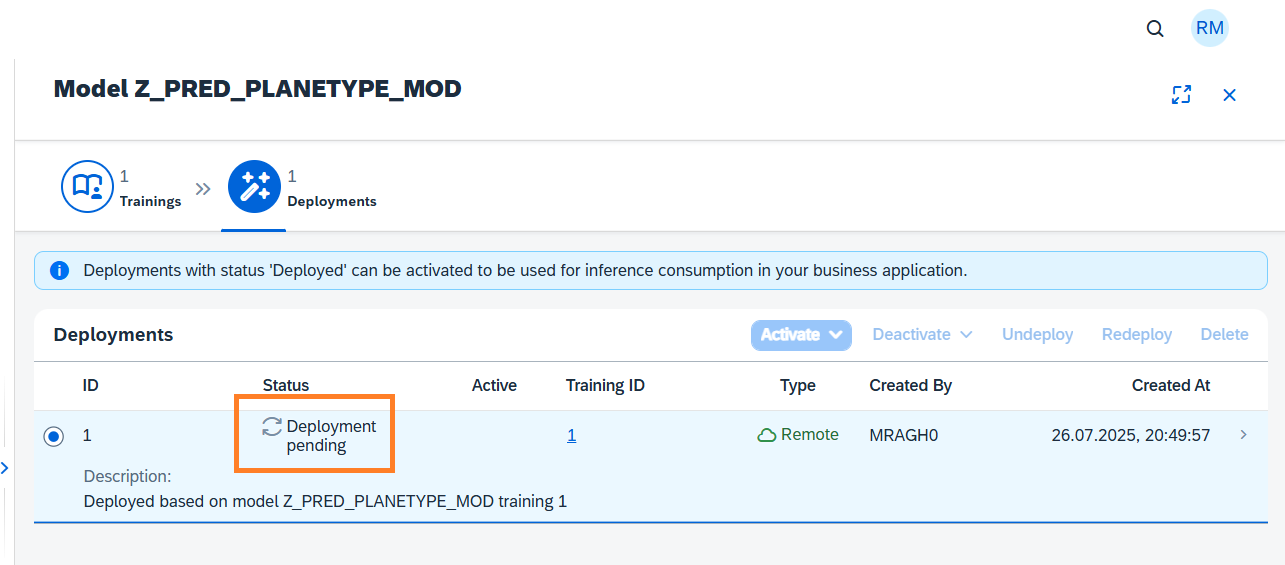Expand the collapsed left side panel

click(4, 468)
